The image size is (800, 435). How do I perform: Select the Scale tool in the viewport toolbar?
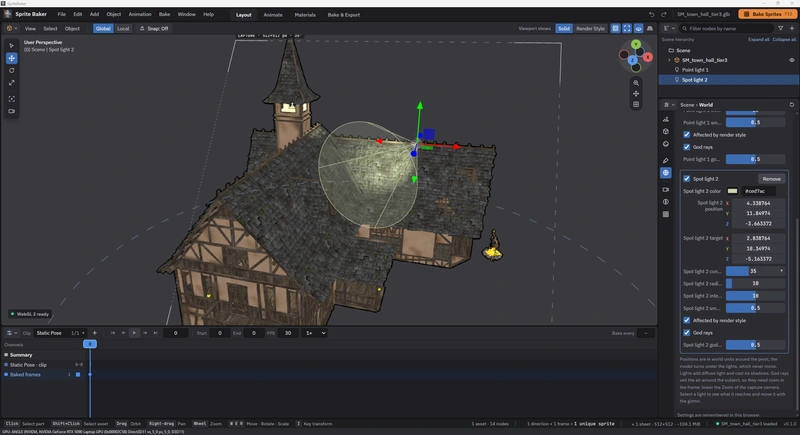pos(11,83)
